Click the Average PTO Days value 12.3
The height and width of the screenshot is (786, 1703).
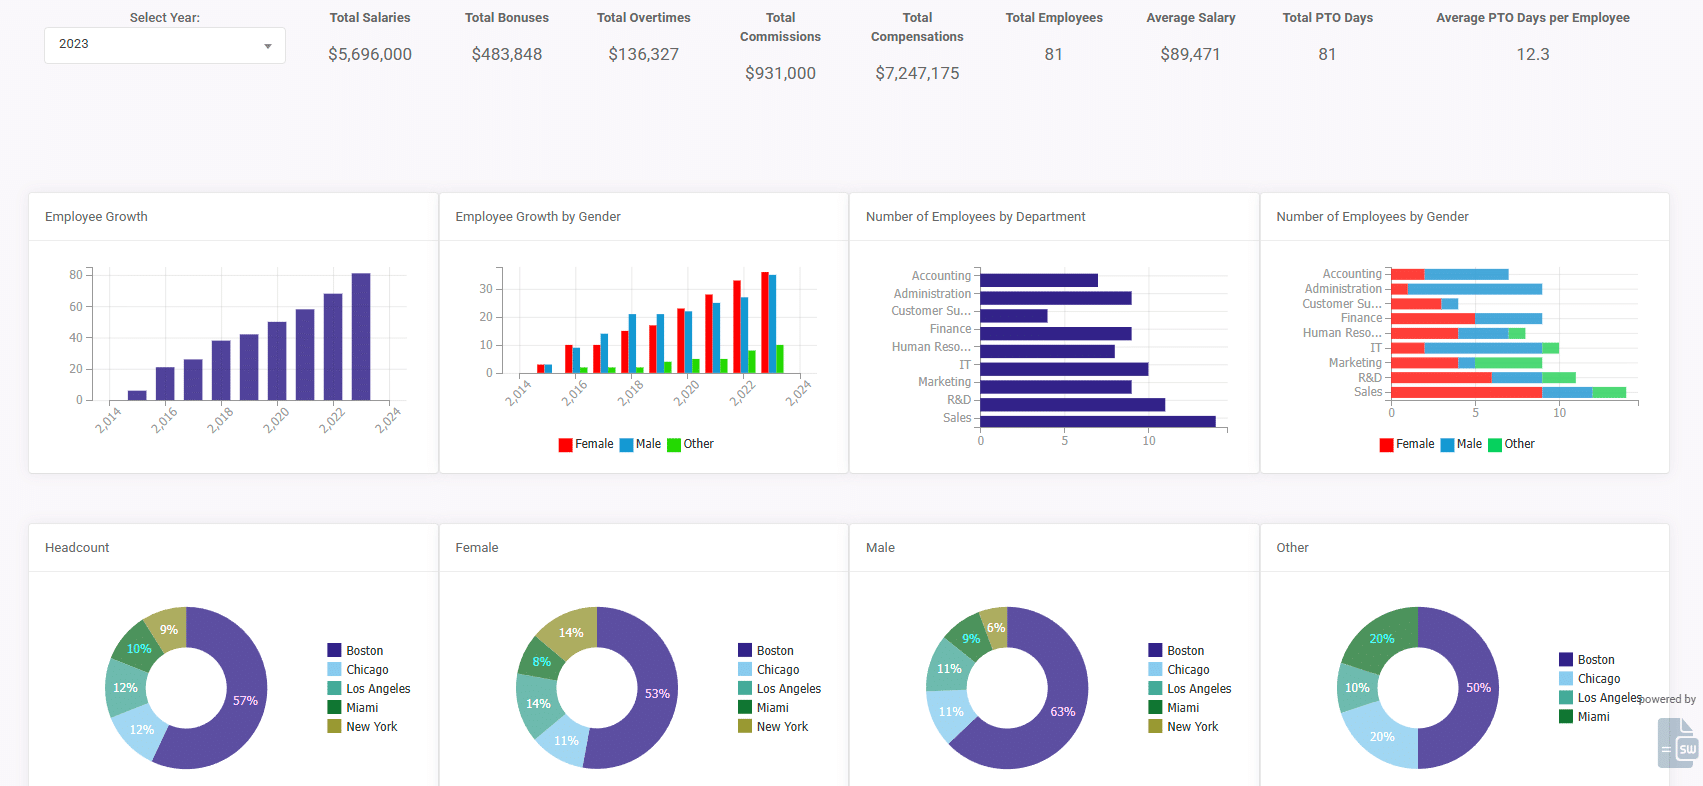1533,55
